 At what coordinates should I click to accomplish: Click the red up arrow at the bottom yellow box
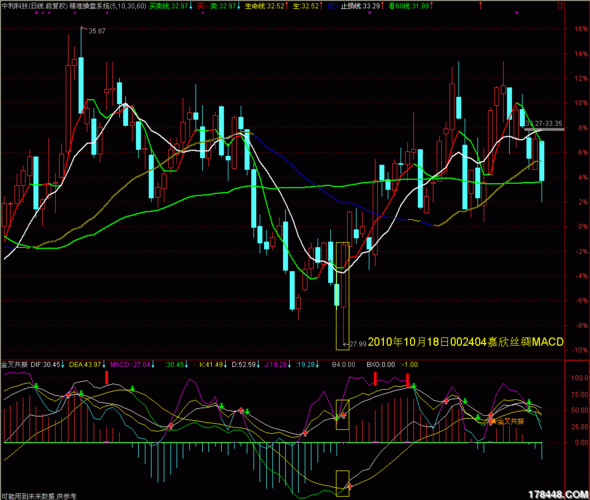pyautogui.click(x=349, y=486)
